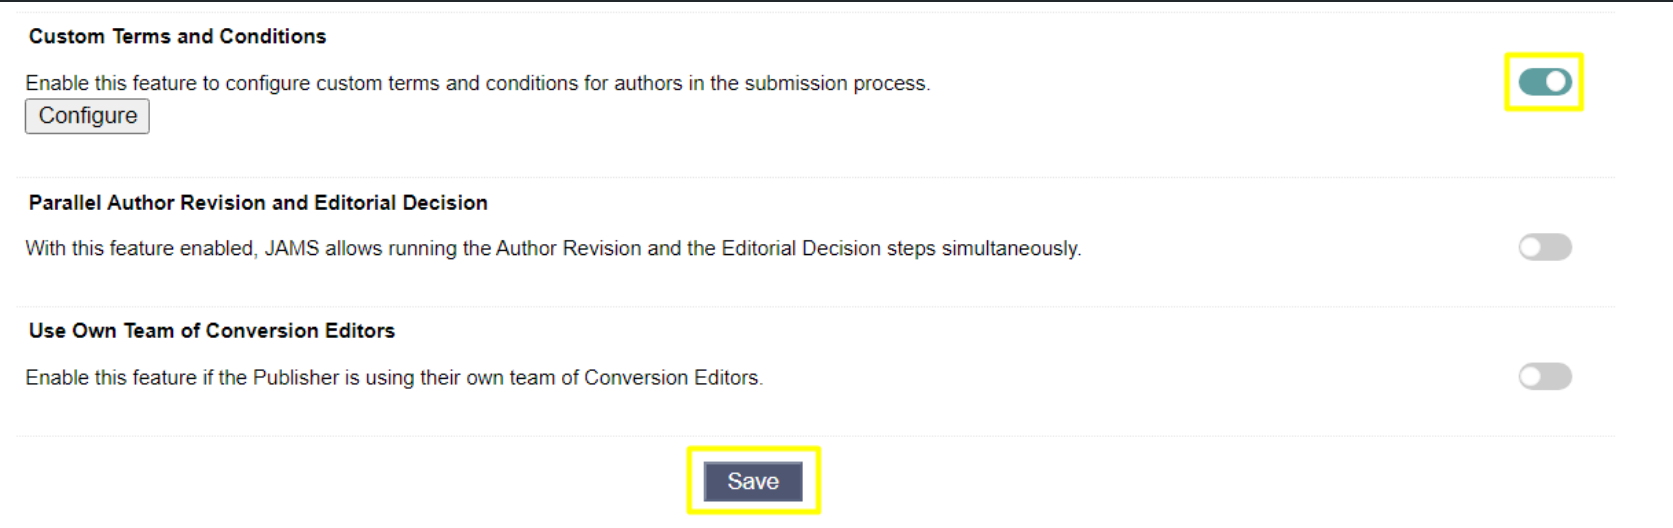Save the feature settings
The image size is (1673, 528).
[753, 481]
